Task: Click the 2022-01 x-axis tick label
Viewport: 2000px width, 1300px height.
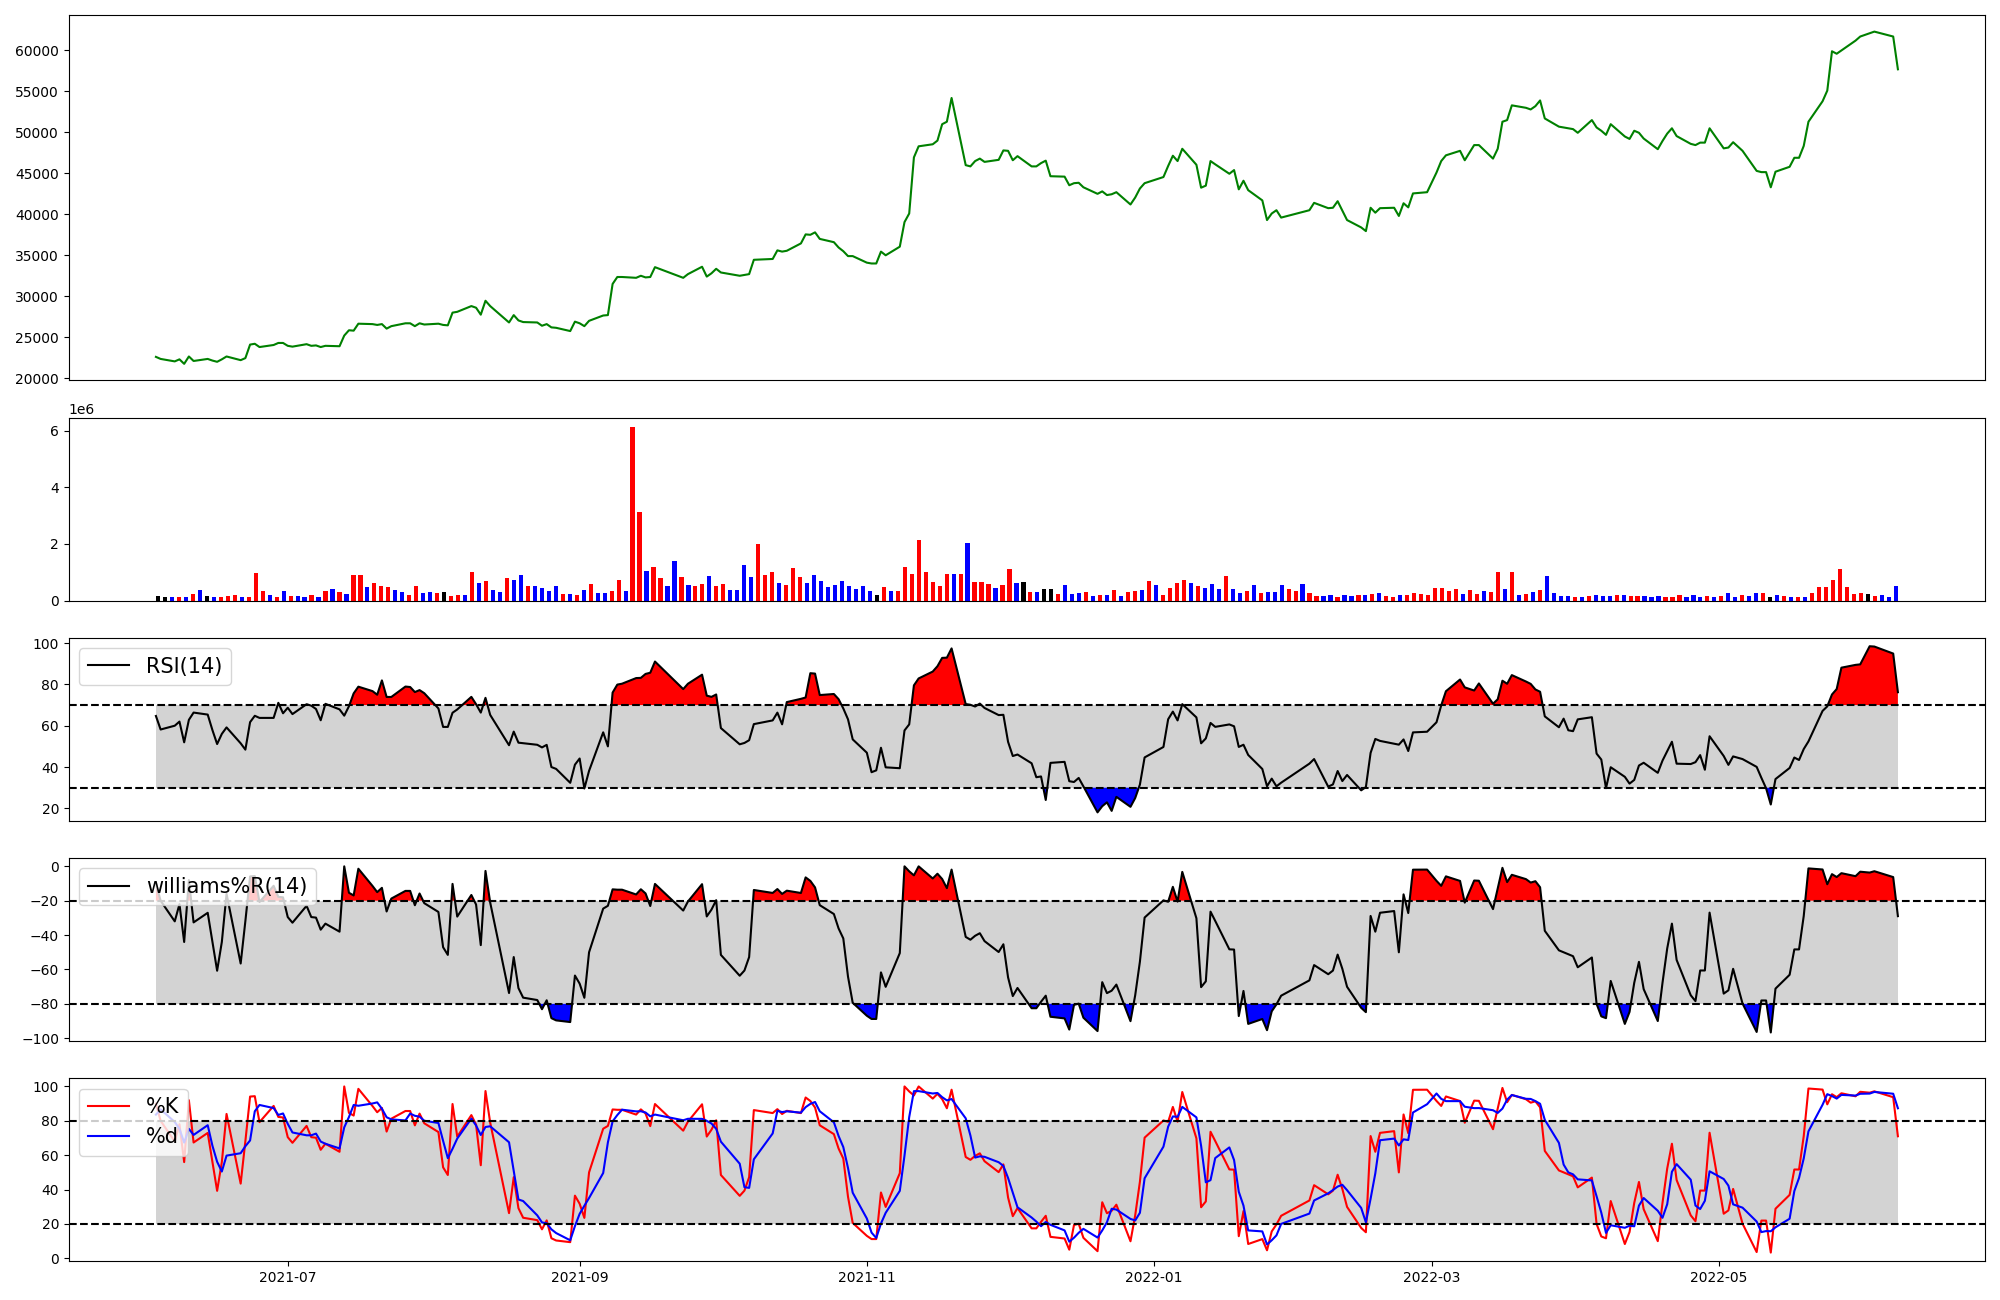Action: pyautogui.click(x=1154, y=1276)
